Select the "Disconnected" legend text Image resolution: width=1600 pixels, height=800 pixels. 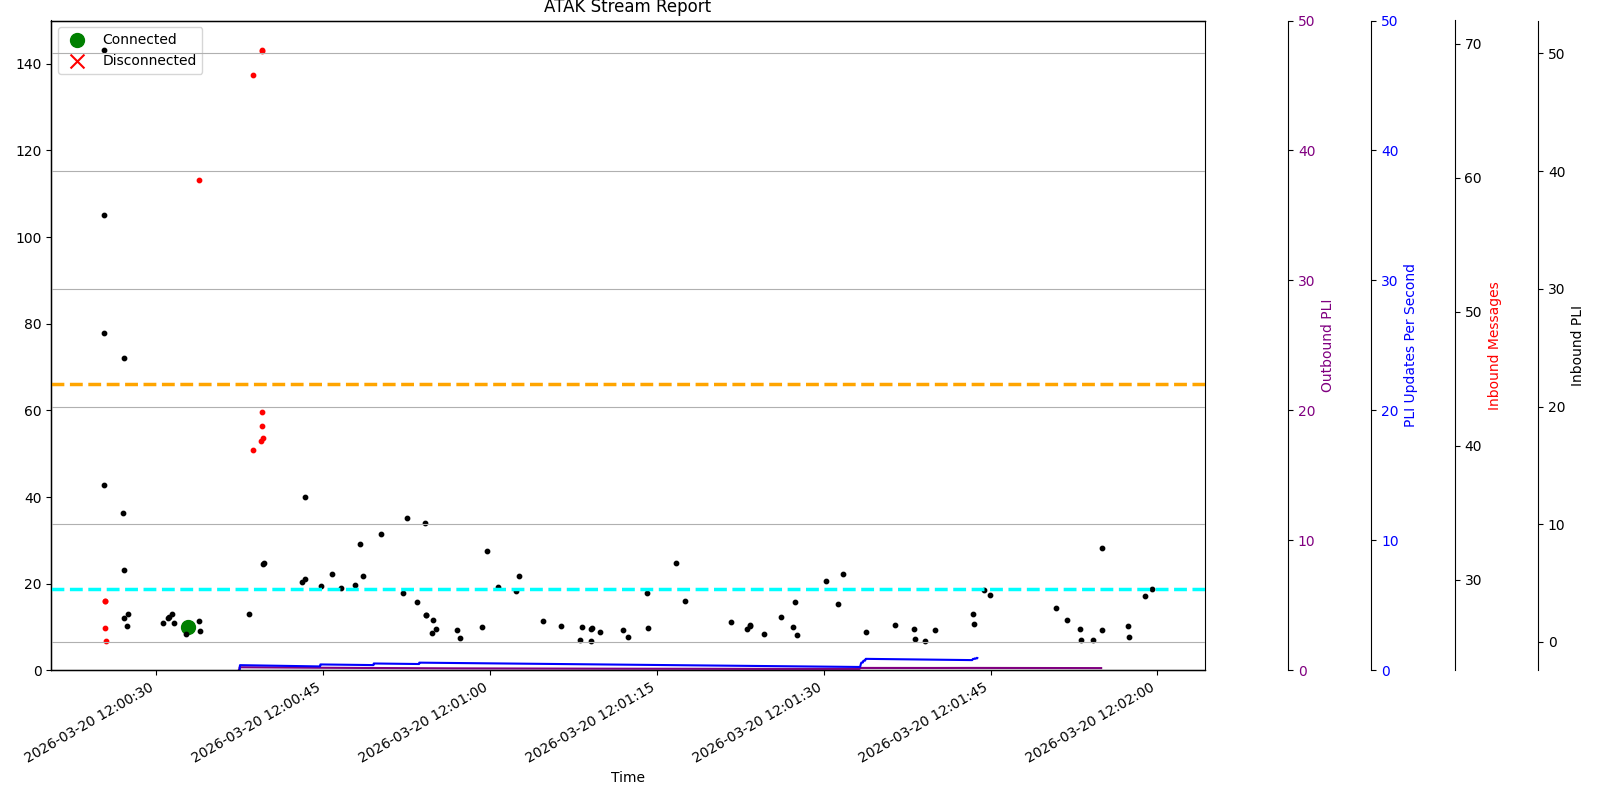click(149, 61)
